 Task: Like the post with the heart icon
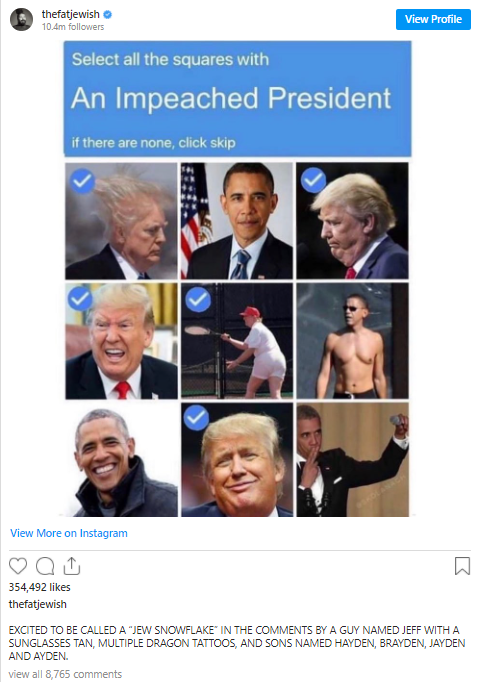[18, 566]
